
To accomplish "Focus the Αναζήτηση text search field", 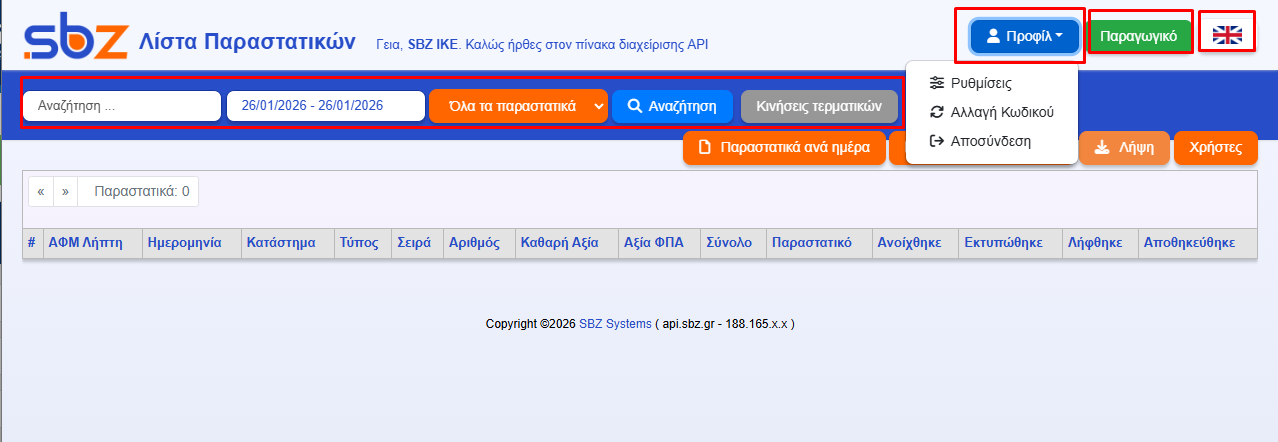I will pos(122,106).
